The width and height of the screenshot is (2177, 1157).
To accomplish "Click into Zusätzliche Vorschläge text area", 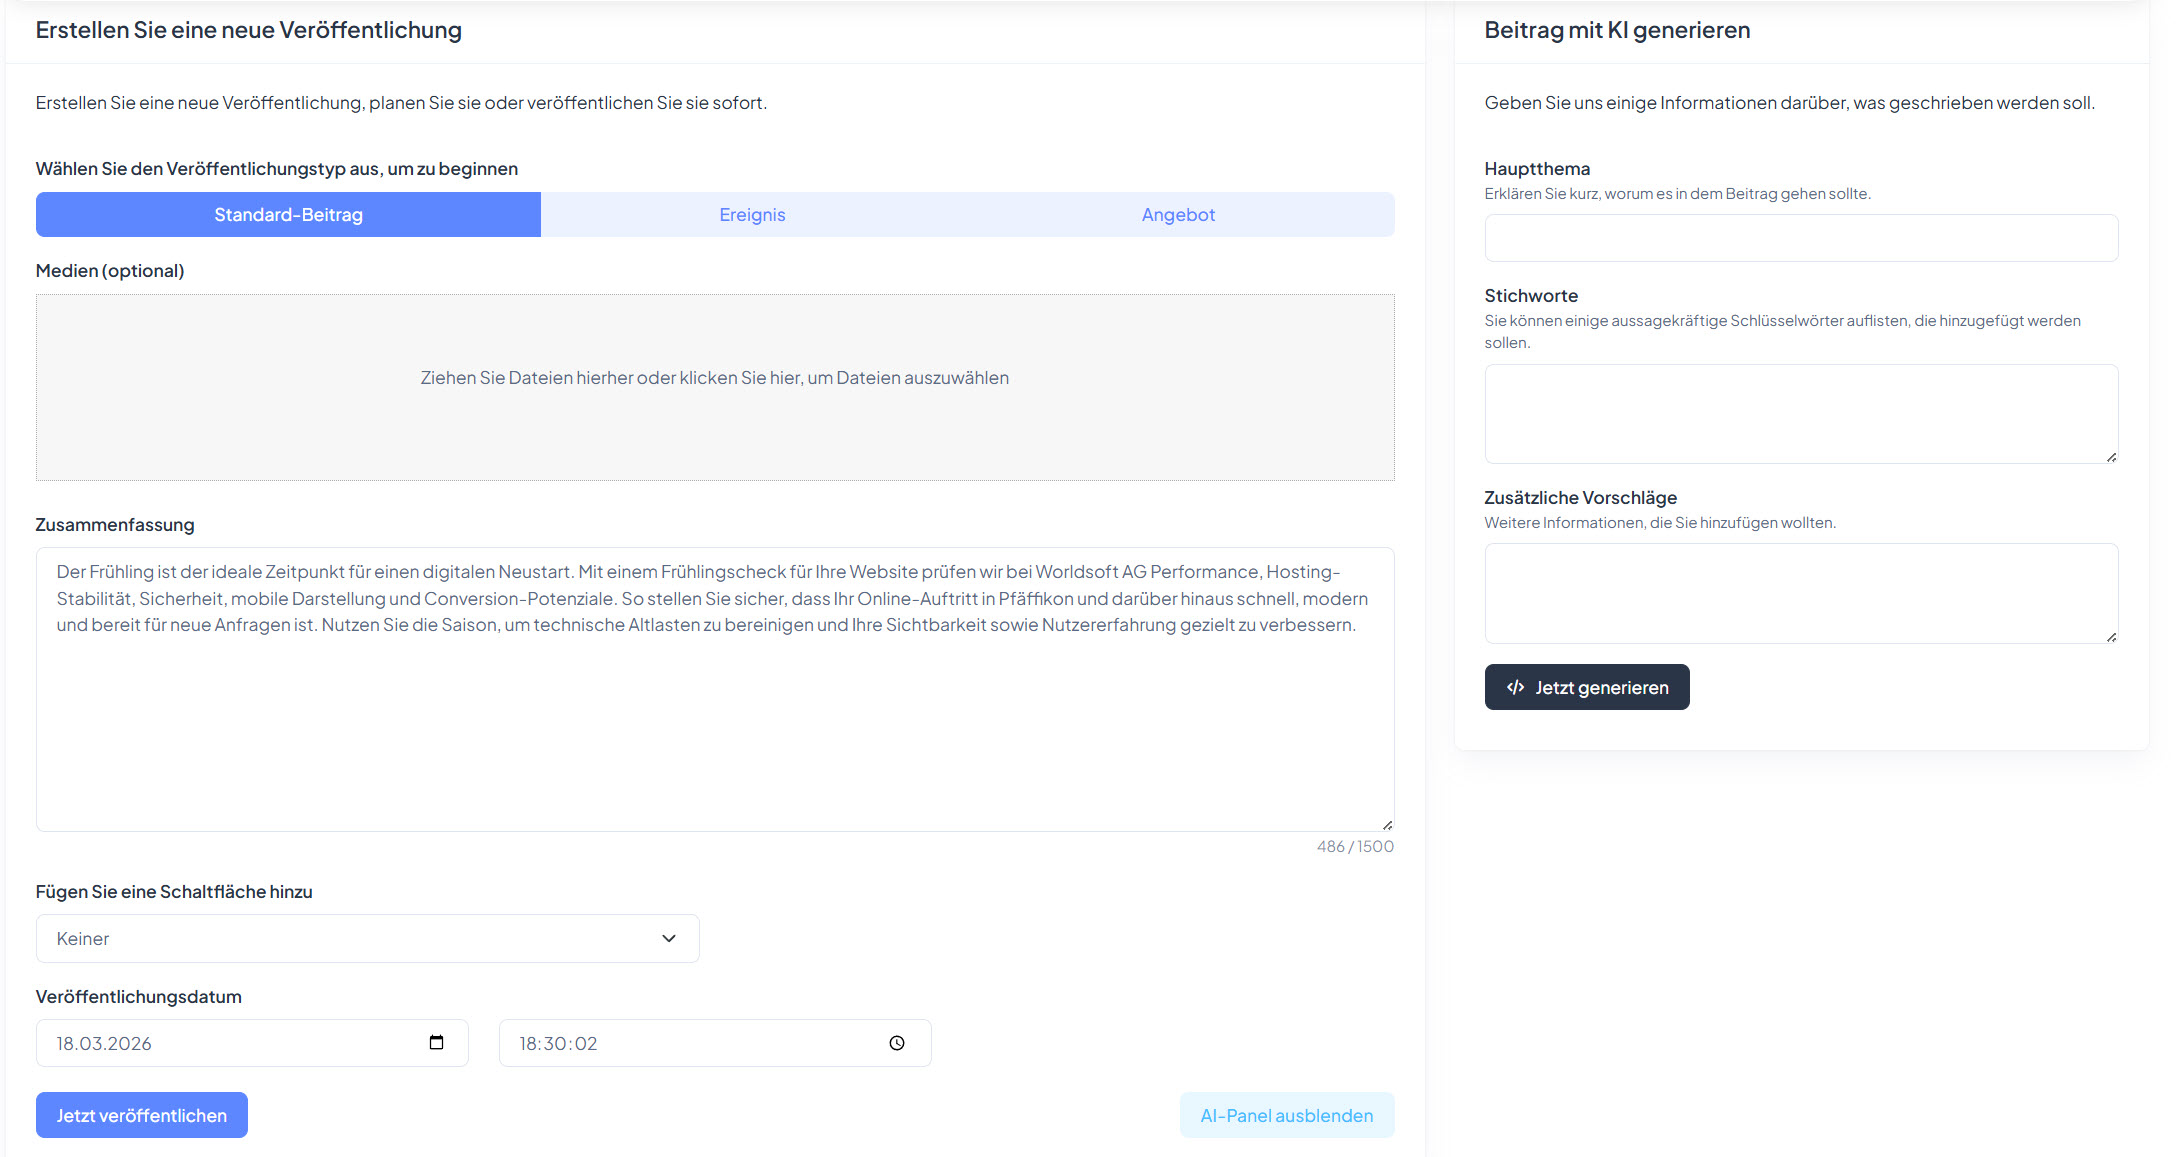I will pos(1800,593).
